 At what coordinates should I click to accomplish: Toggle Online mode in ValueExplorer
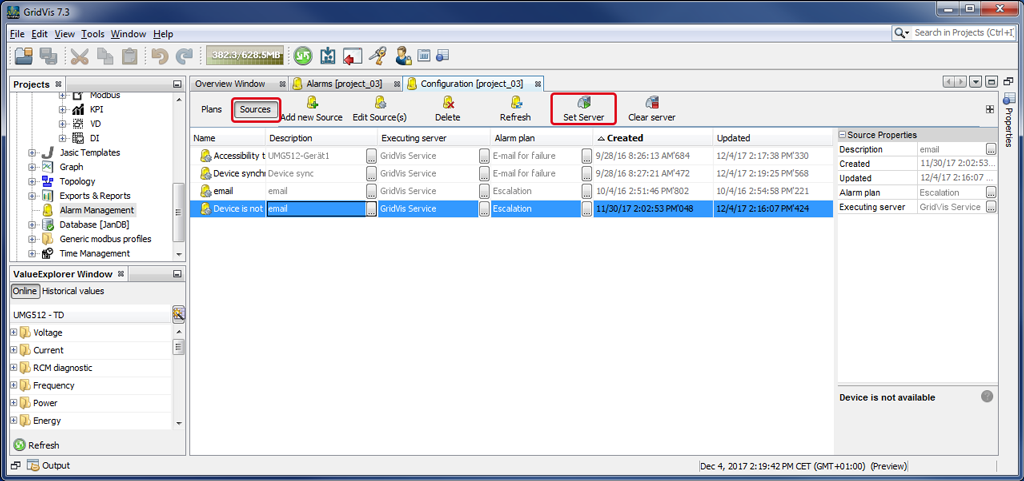point(24,291)
